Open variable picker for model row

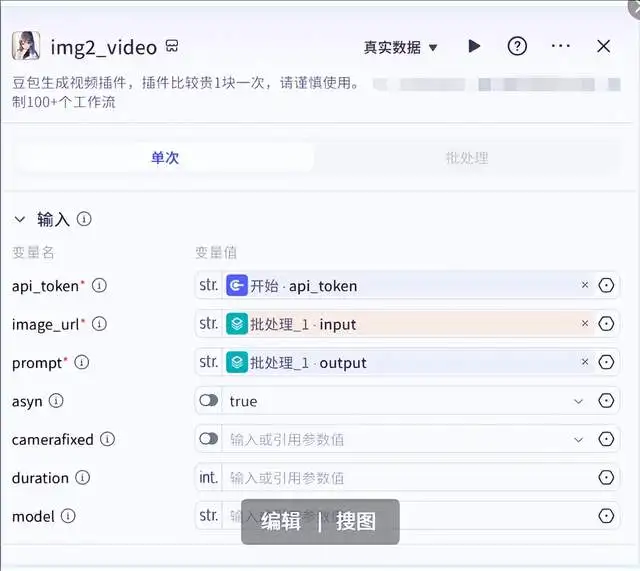coord(606,516)
